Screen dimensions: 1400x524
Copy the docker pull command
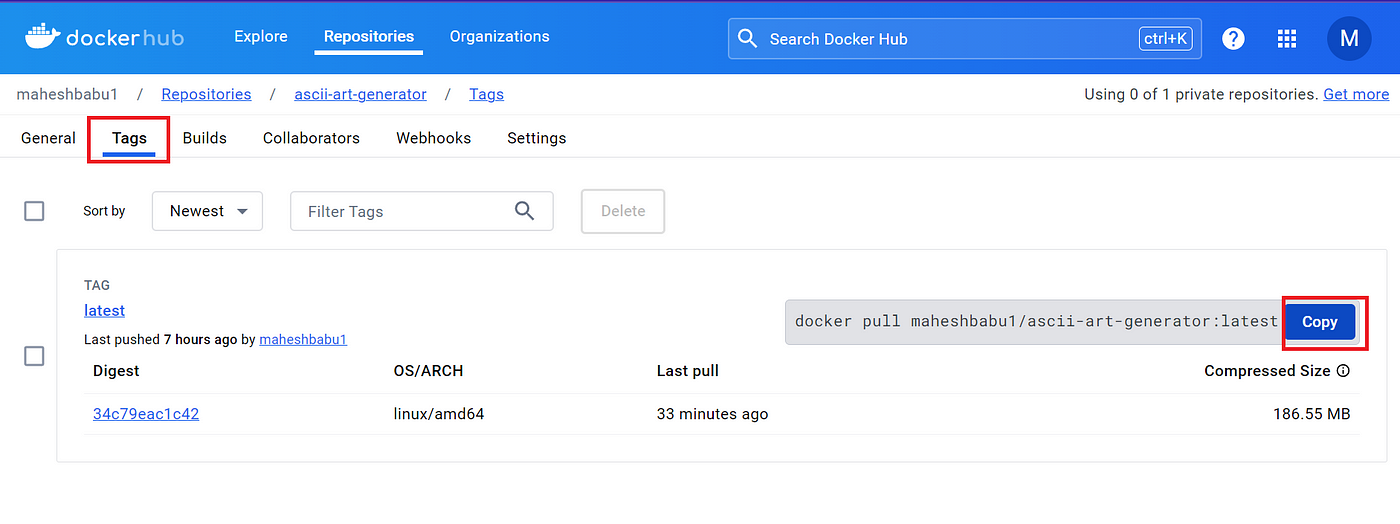coord(1320,322)
